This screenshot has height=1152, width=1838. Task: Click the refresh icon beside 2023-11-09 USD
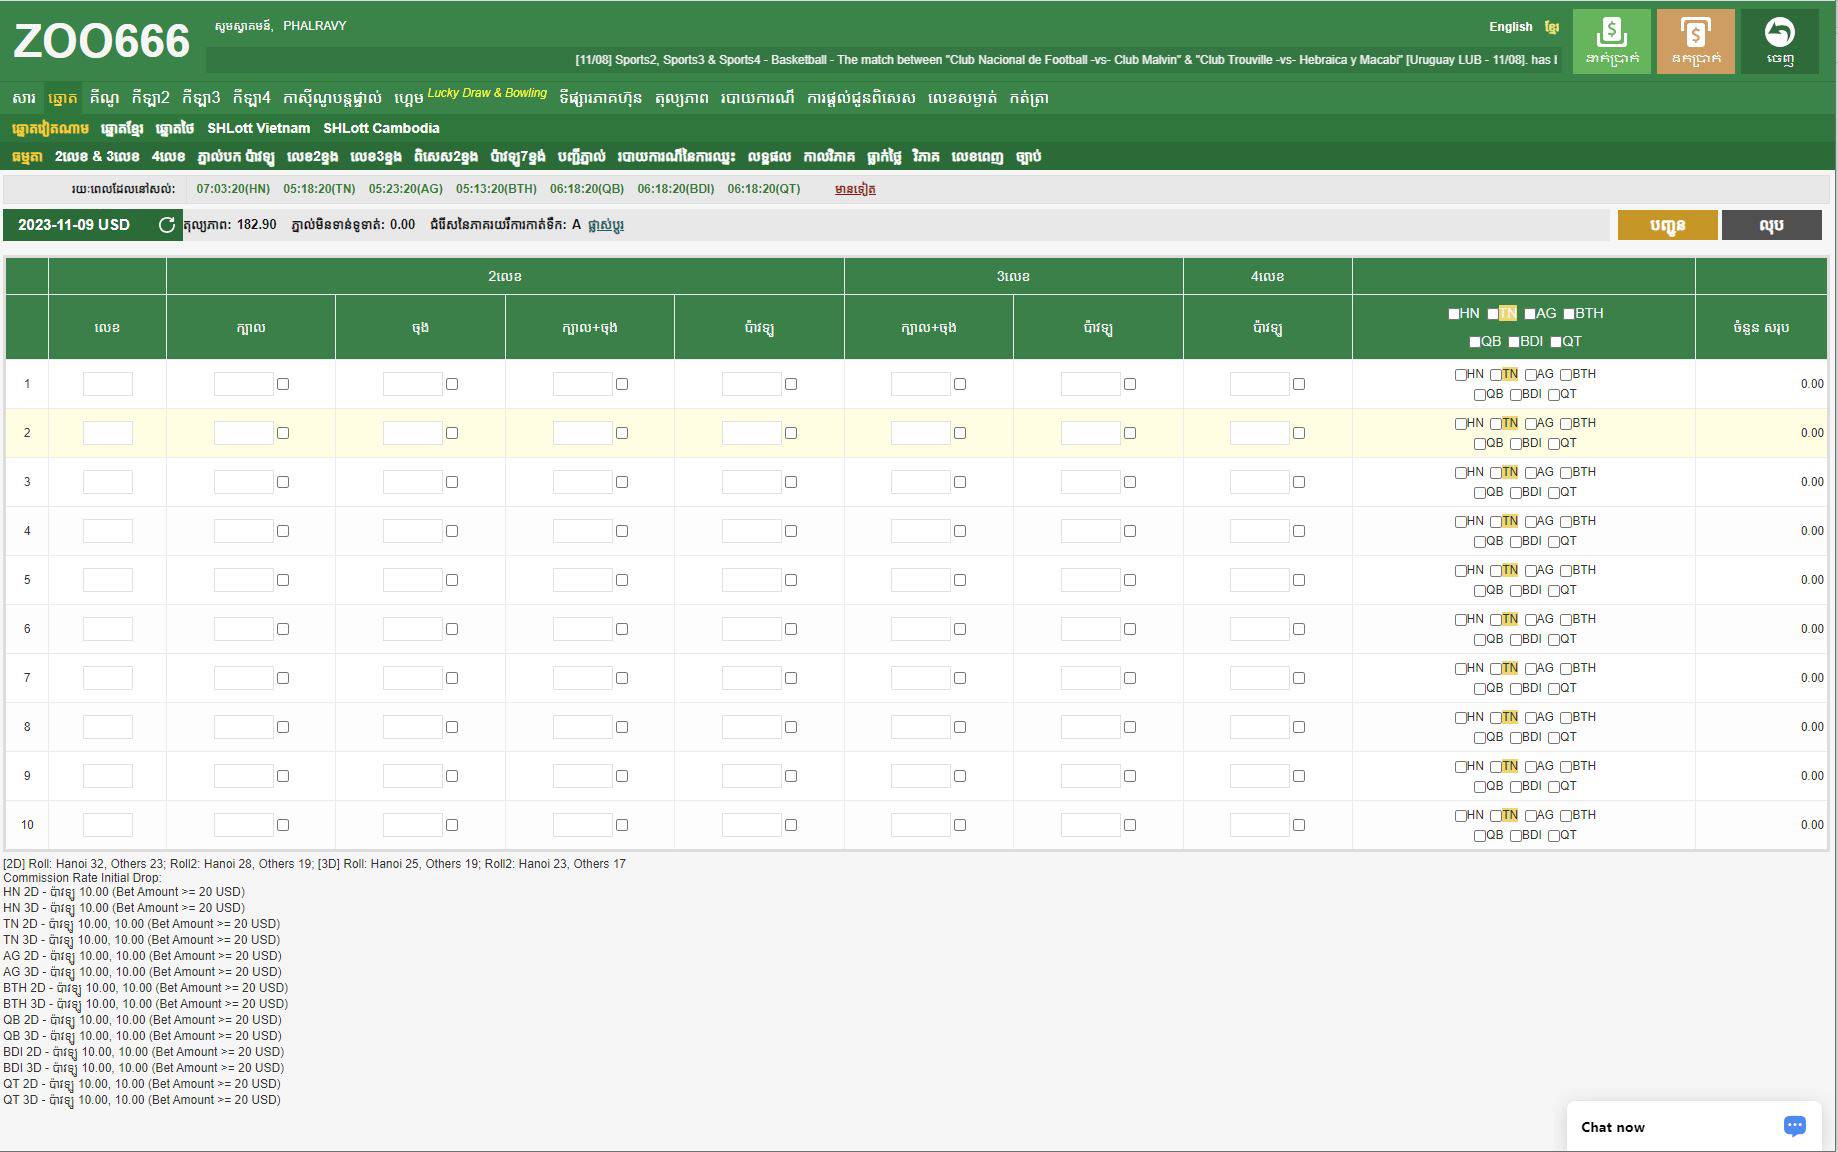coord(166,225)
